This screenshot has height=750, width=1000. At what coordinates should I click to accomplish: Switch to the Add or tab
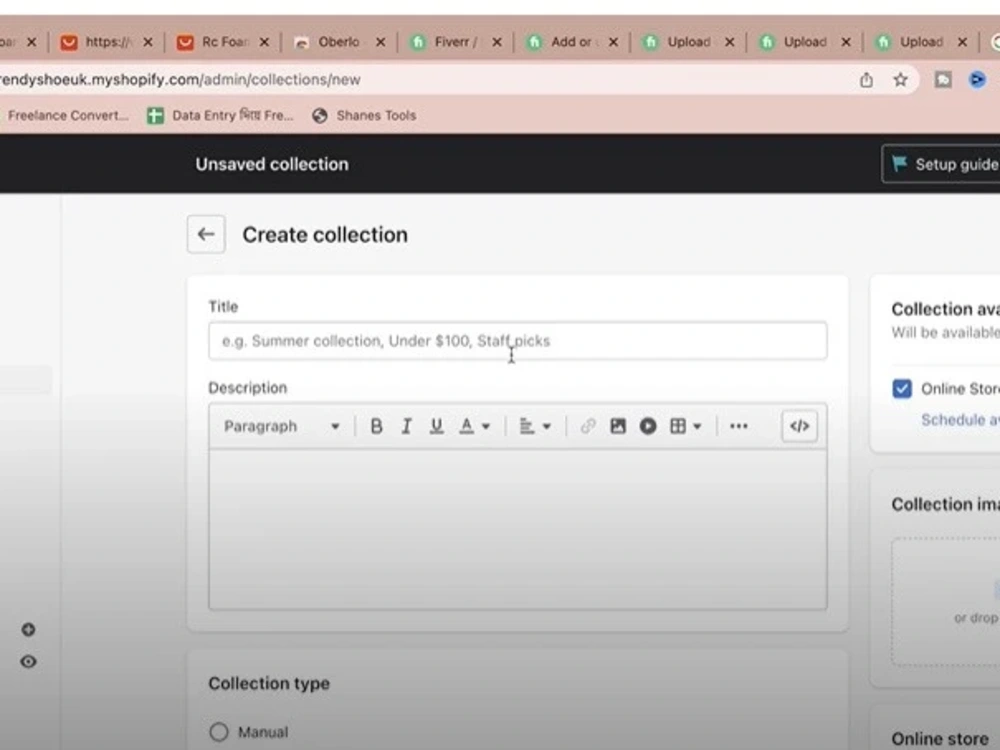pyautogui.click(x=571, y=42)
